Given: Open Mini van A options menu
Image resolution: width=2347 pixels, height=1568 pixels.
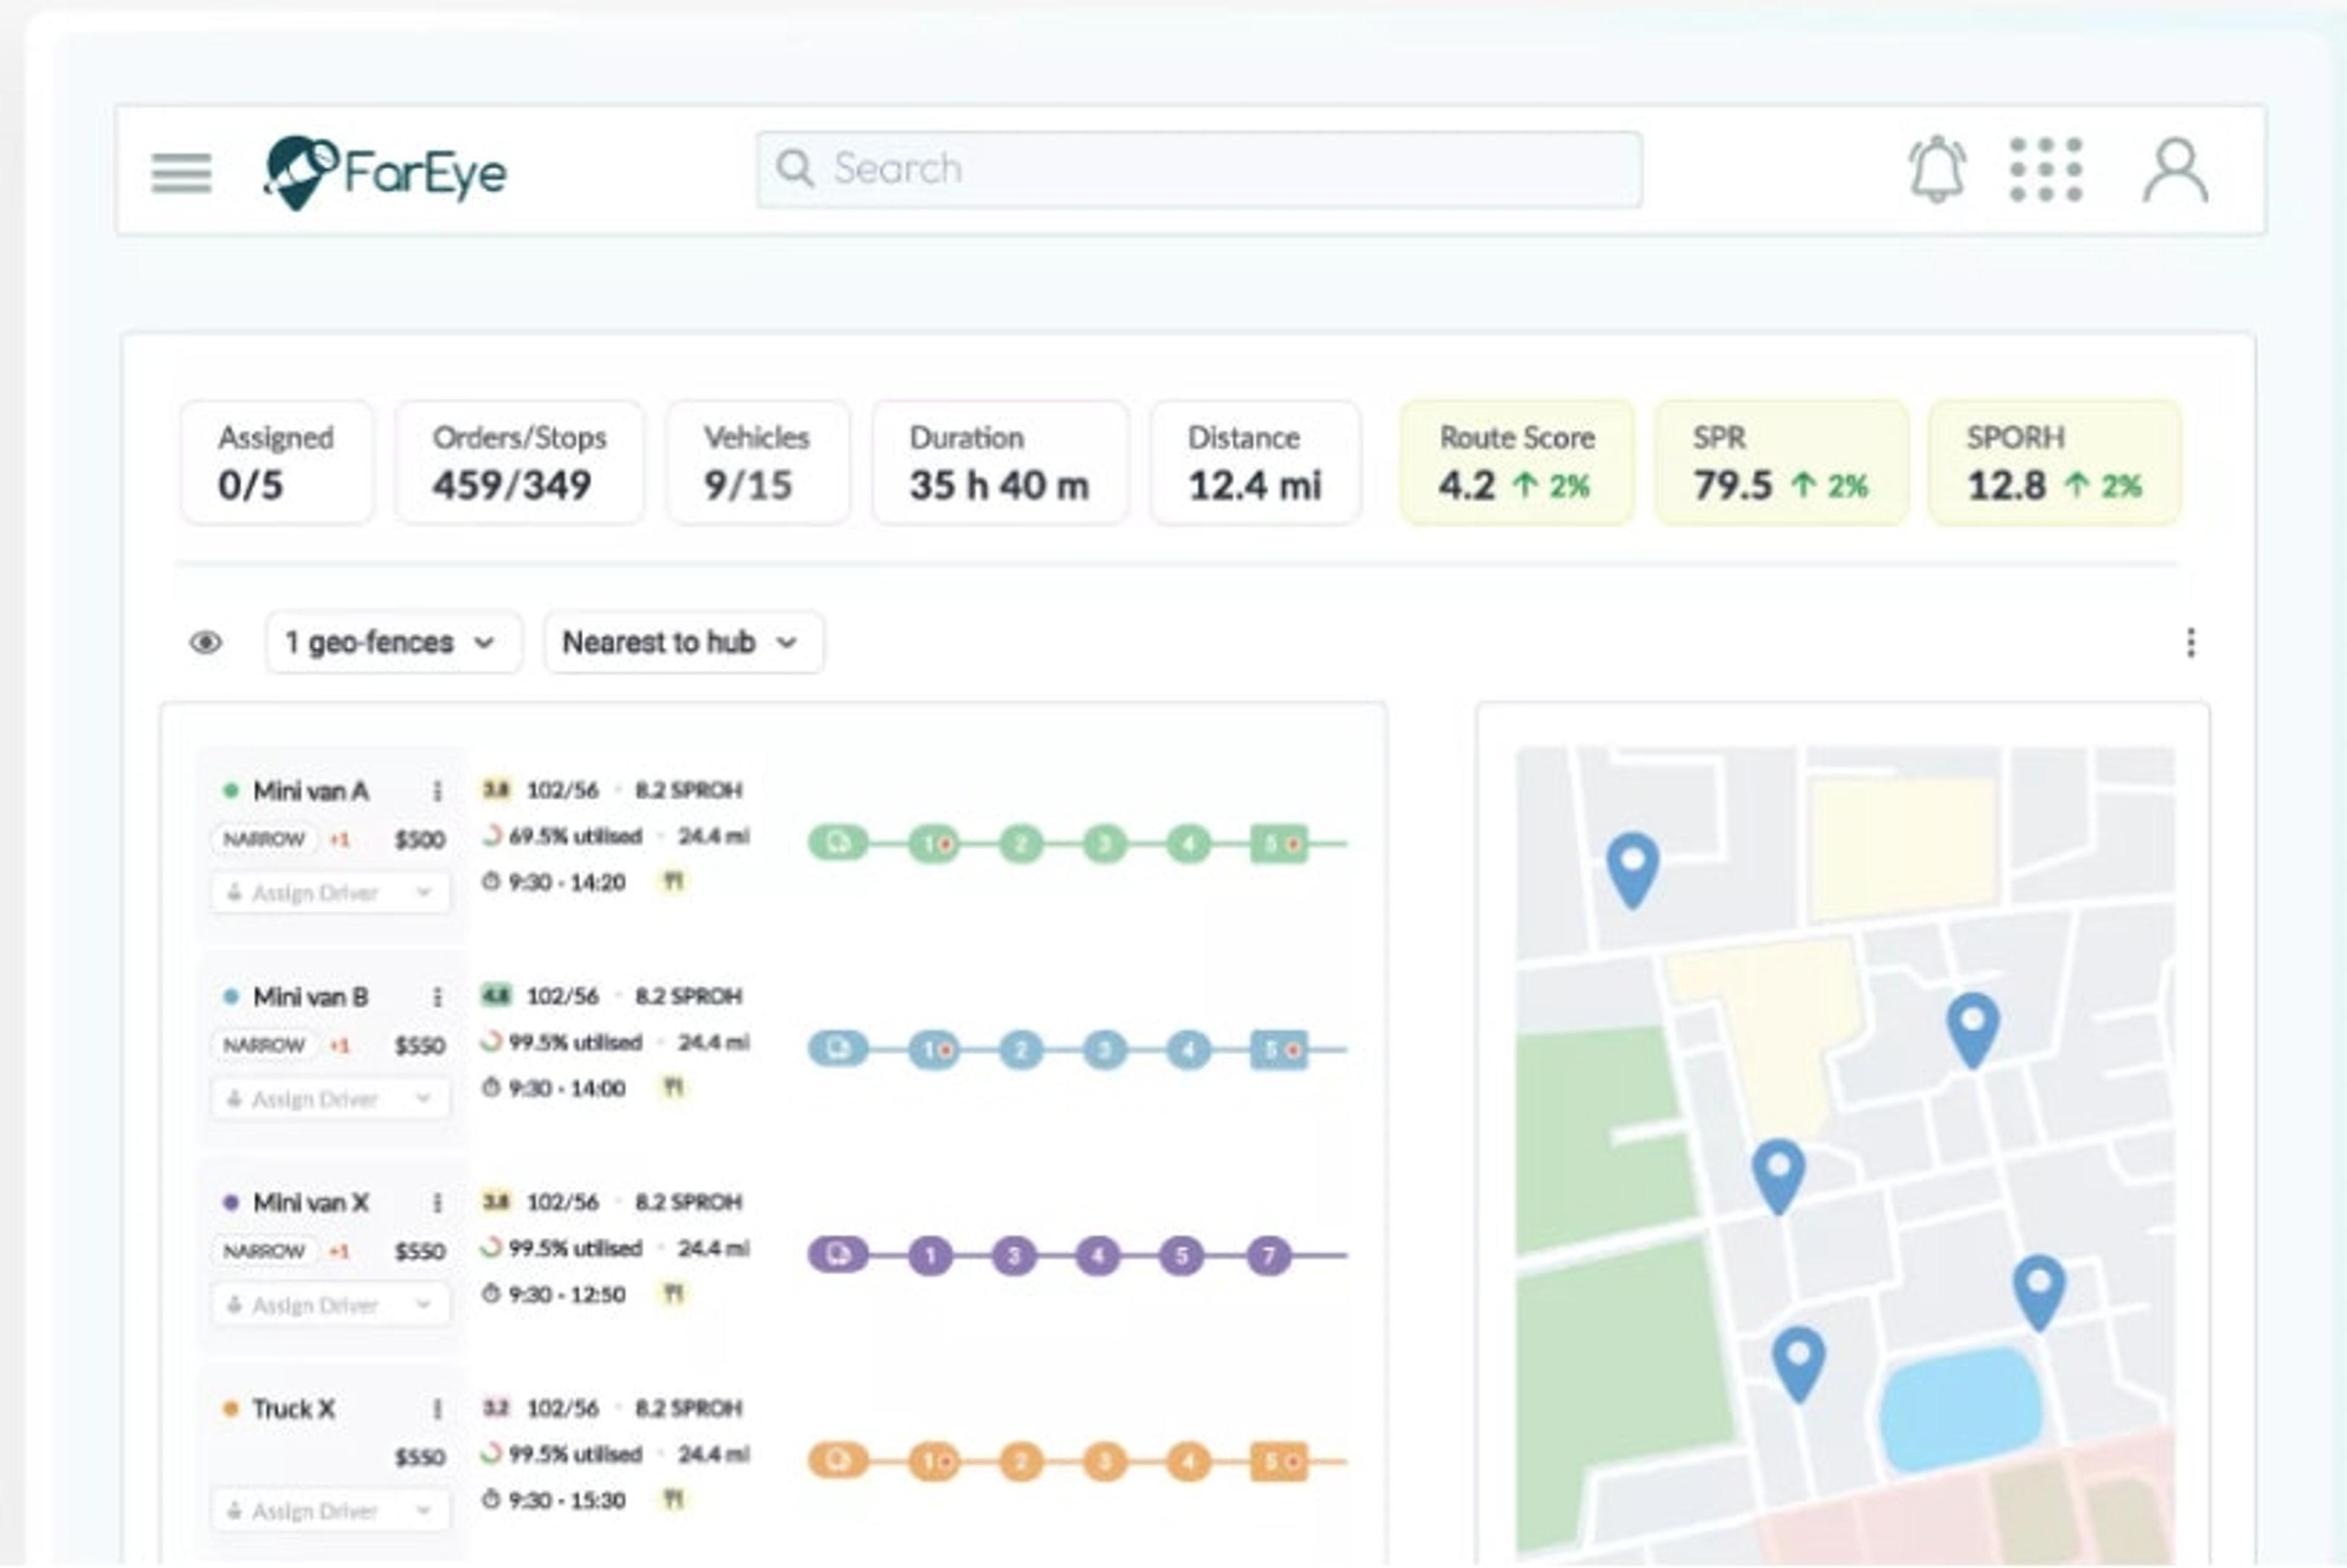Looking at the screenshot, I should [437, 791].
